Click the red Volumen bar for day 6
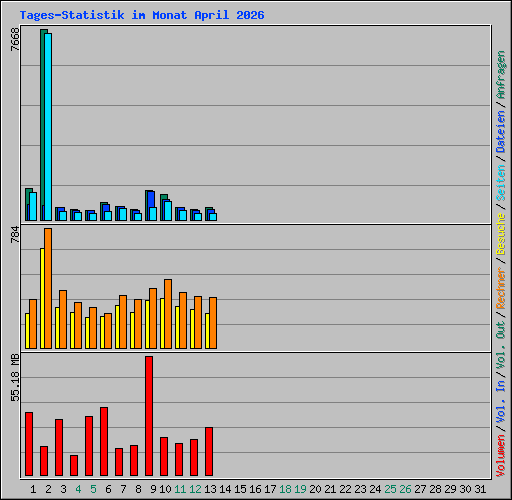The width and height of the screenshot is (512, 500). pos(104,441)
